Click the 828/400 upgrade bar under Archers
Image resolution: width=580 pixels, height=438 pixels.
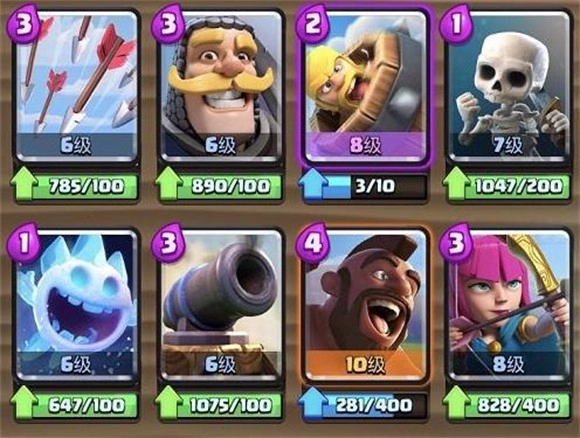tap(509, 405)
